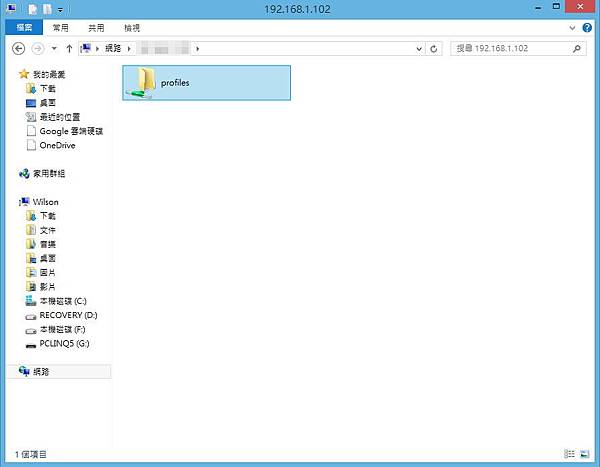Focus the search 192.168.1.102 field
The image size is (600, 467).
pyautogui.click(x=518, y=49)
